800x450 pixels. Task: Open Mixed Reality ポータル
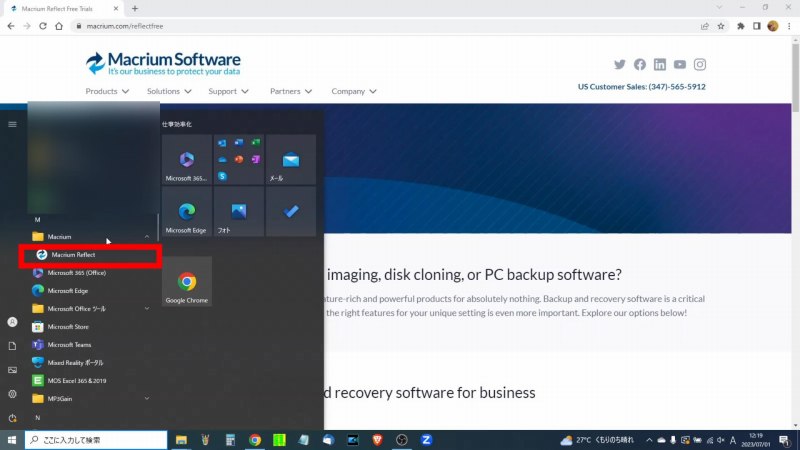click(x=67, y=363)
